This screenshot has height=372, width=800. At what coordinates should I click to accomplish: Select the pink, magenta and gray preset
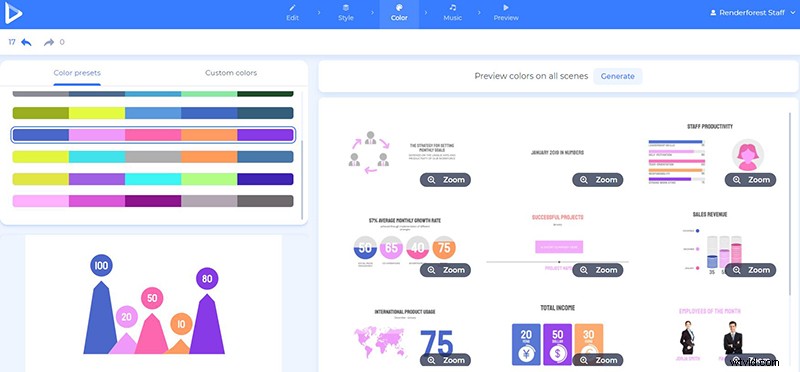[x=153, y=201]
